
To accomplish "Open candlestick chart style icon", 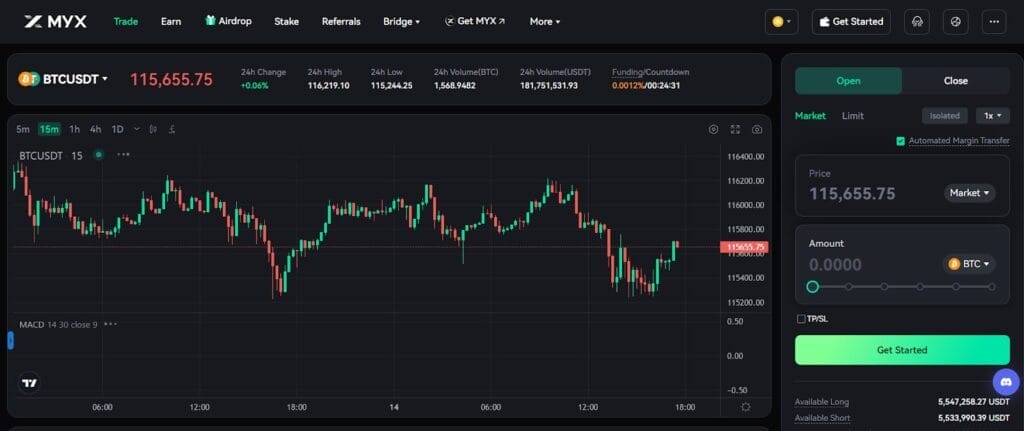I will pos(154,129).
